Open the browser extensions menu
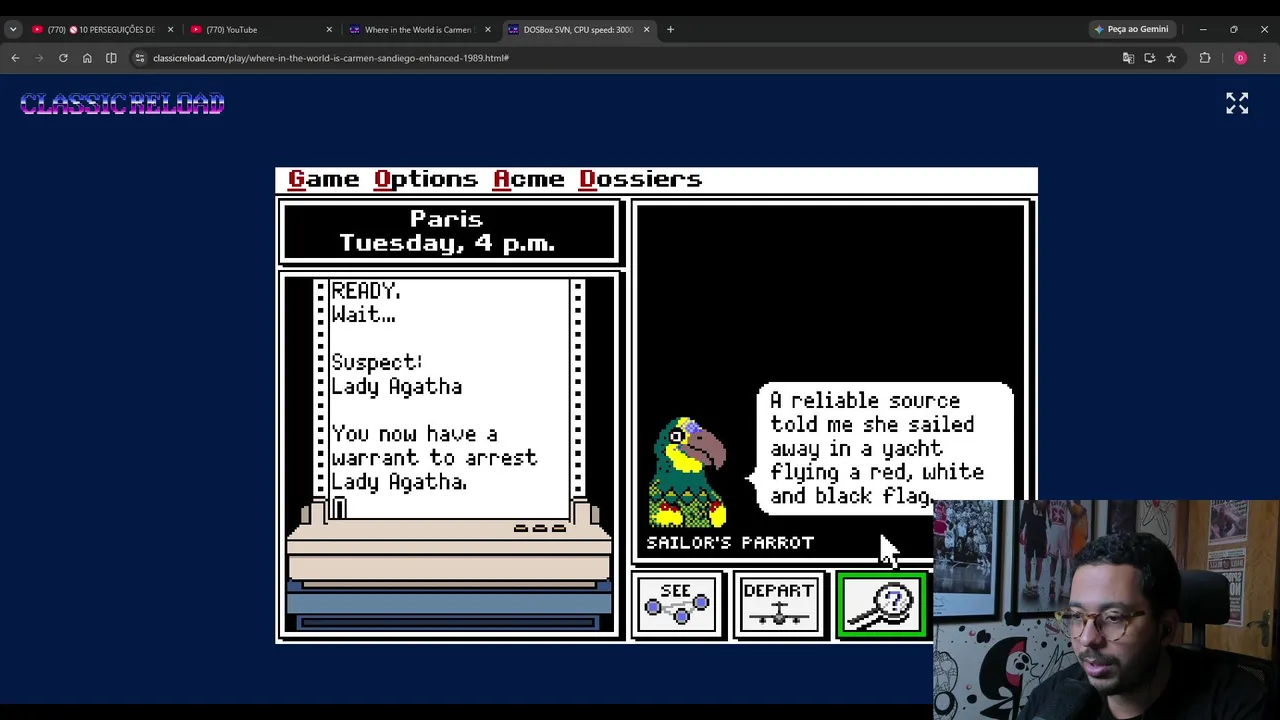Image resolution: width=1280 pixels, height=720 pixels. pos(1205,58)
